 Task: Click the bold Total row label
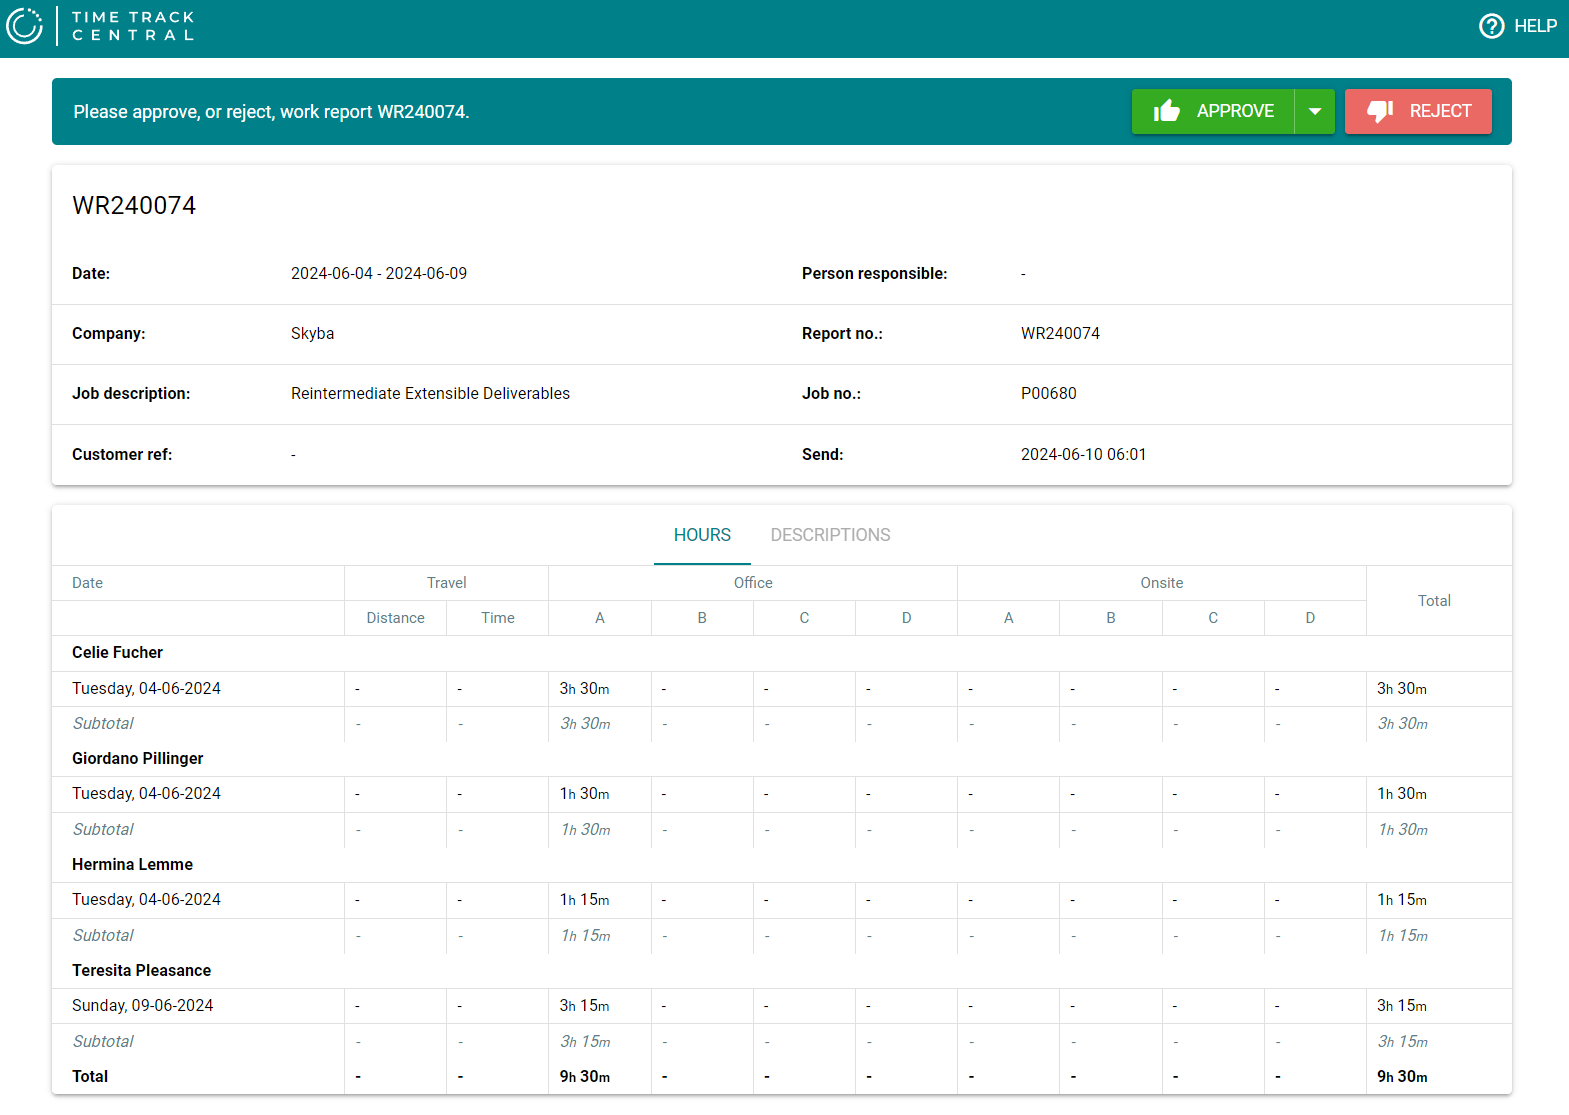90,1077
